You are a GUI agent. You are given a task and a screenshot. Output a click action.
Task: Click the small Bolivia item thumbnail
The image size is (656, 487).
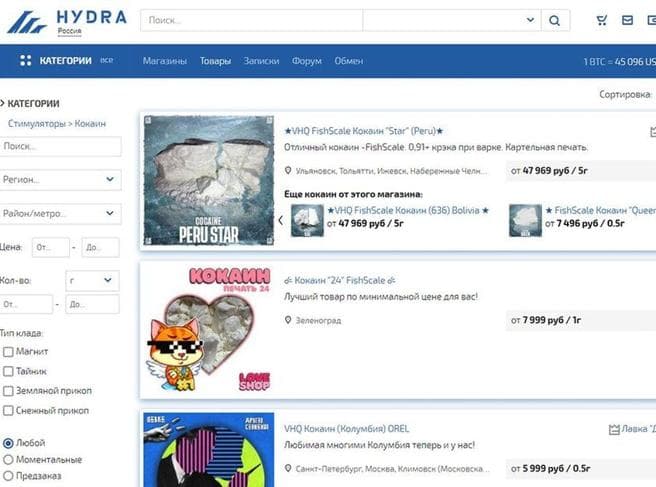point(307,220)
